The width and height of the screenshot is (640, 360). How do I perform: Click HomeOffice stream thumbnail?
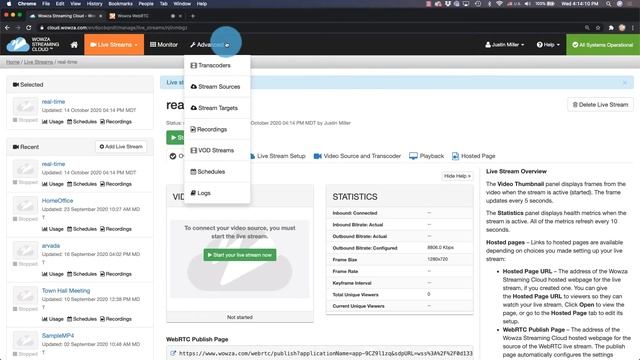tap(25, 205)
